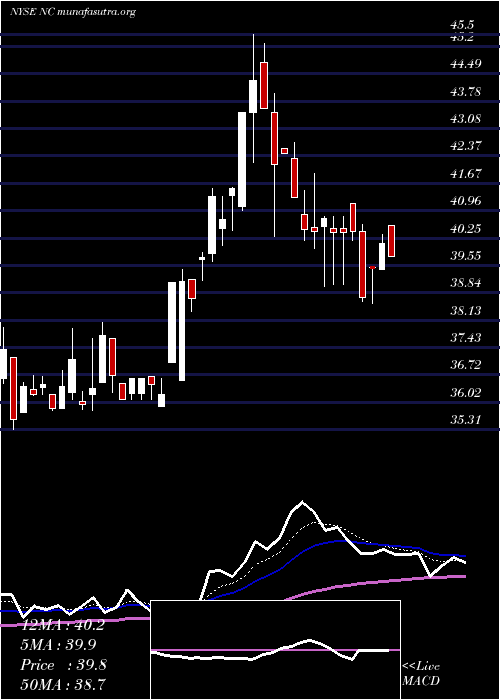Select the 41.67 price level label
500x700 pixels.
click(466, 174)
